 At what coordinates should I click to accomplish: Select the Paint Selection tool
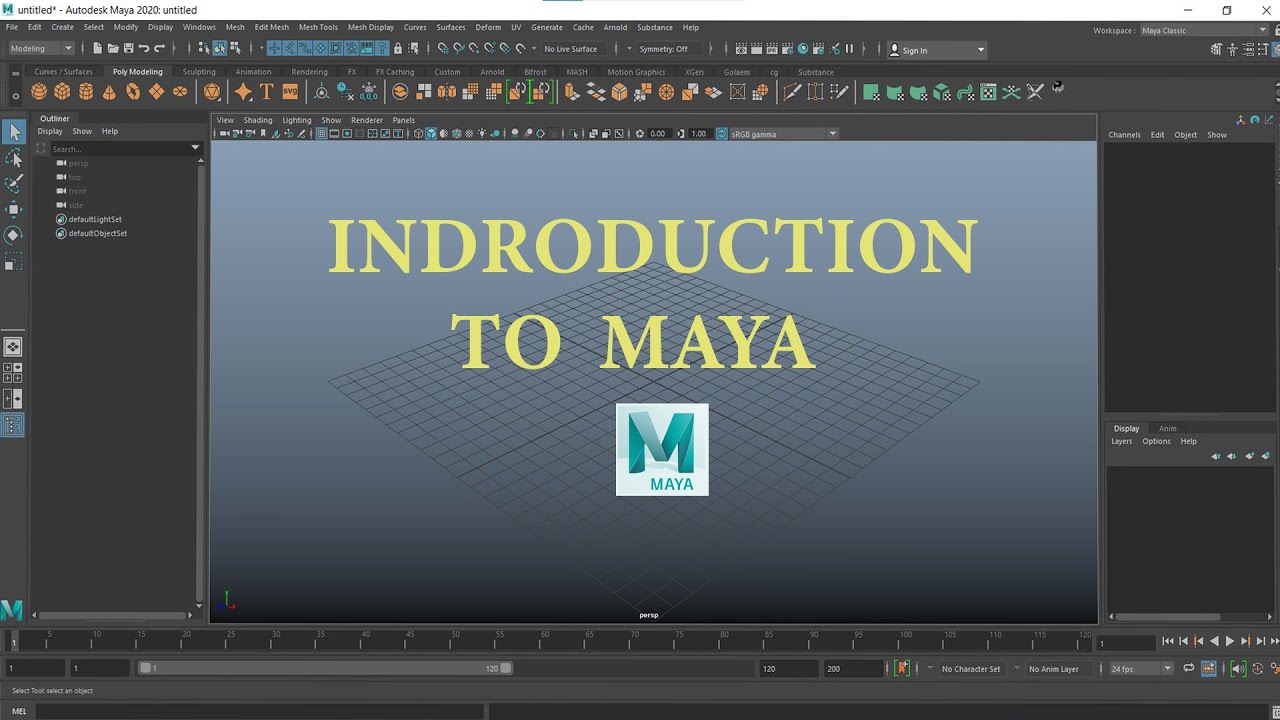(14, 184)
